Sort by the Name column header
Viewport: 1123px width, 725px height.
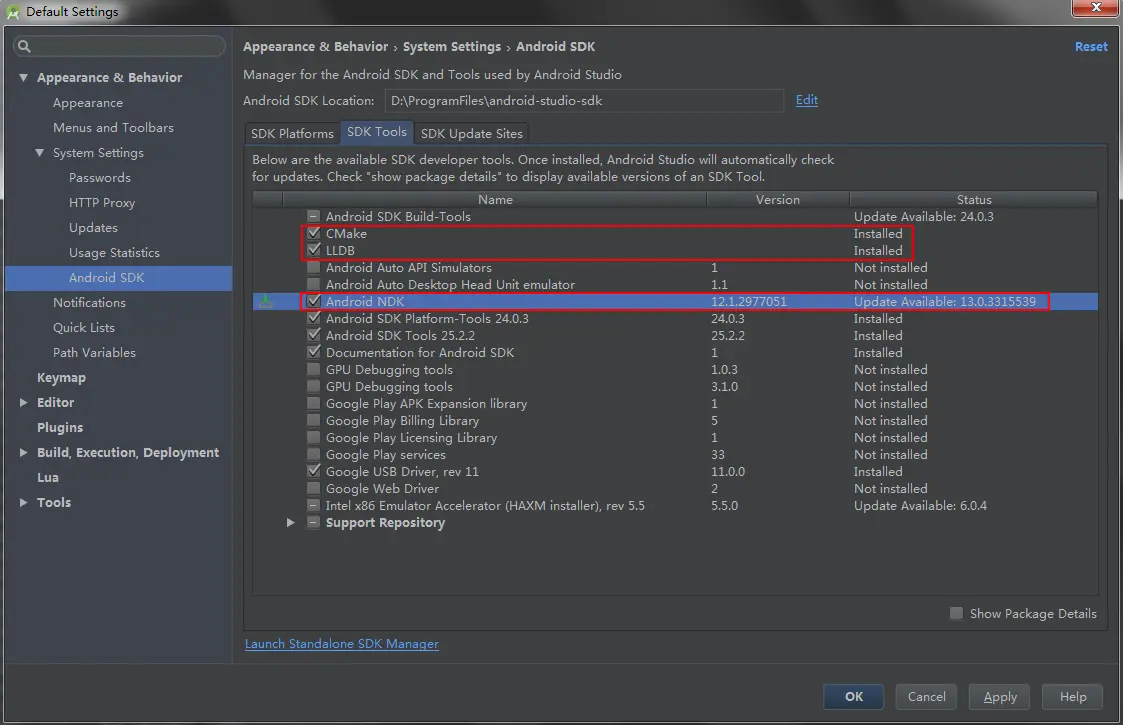tap(495, 199)
